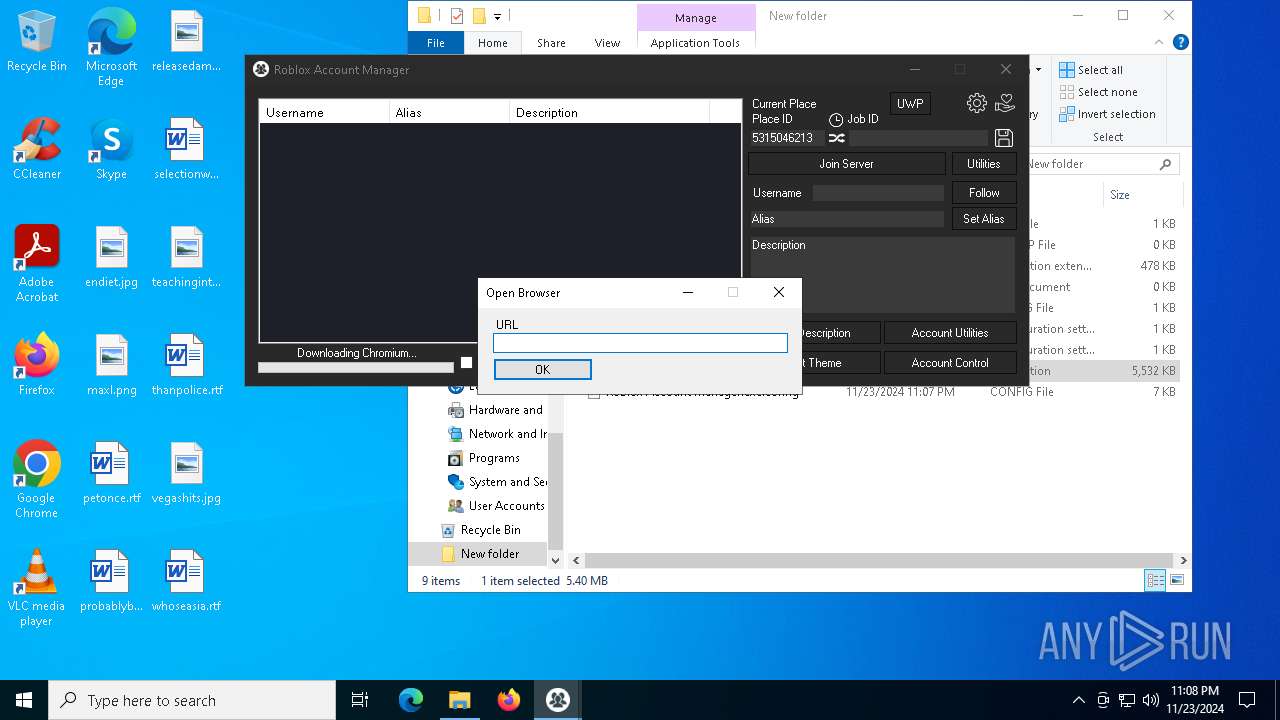Show hidden system tray icons
This screenshot has height=720, width=1280.
(1078, 700)
